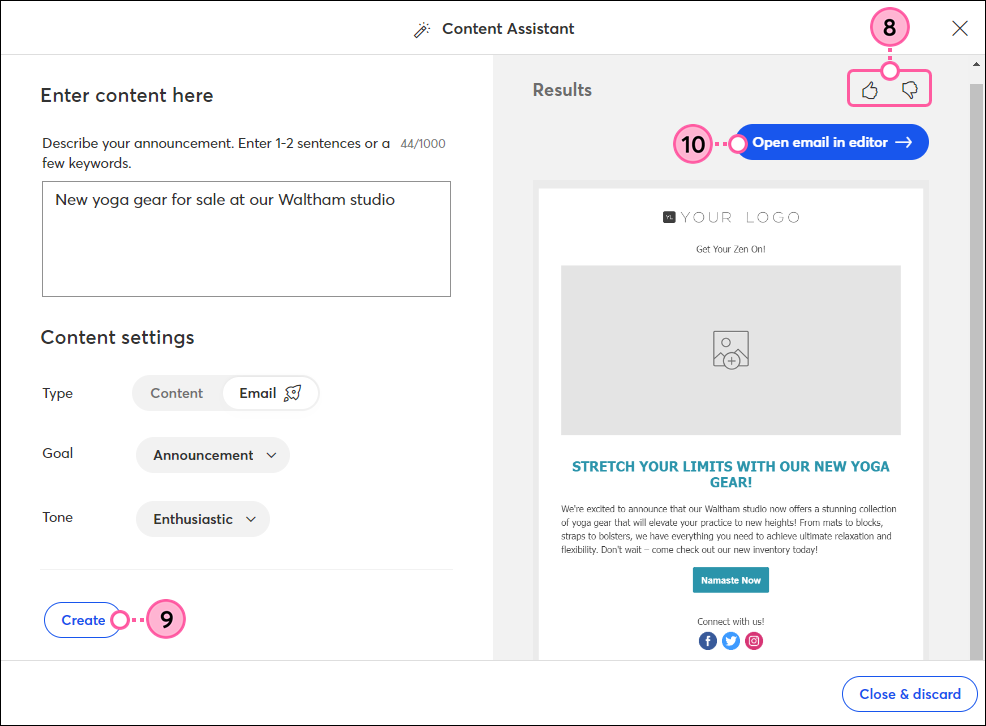Click inside the announcement description text box
This screenshot has height=726, width=986.
245,238
